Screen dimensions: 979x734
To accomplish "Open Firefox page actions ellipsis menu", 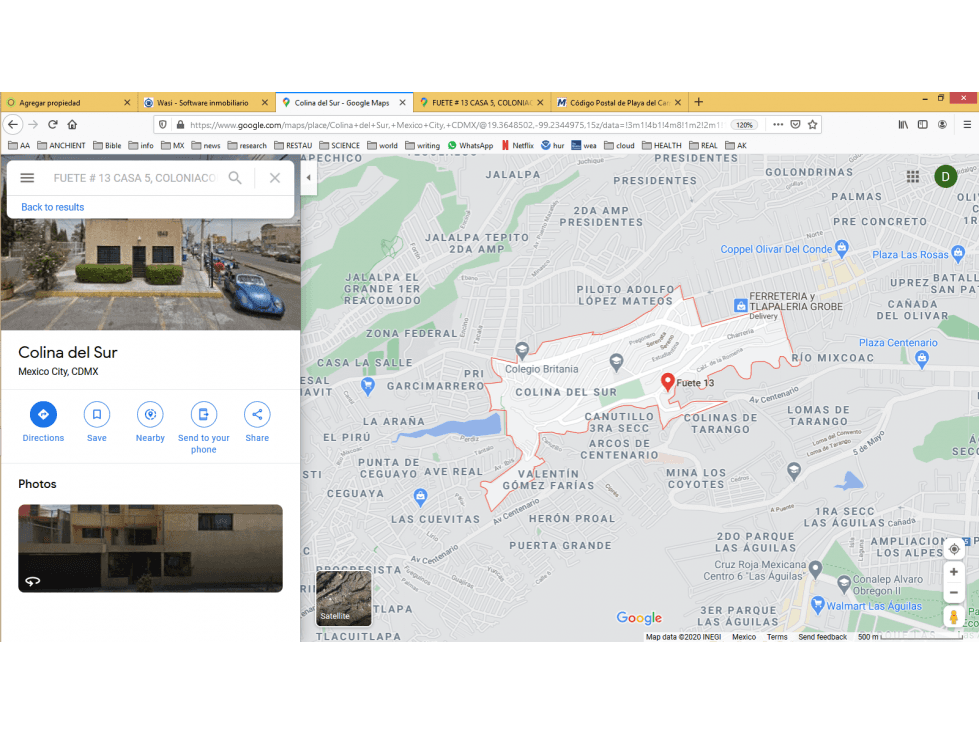I will [x=778, y=124].
